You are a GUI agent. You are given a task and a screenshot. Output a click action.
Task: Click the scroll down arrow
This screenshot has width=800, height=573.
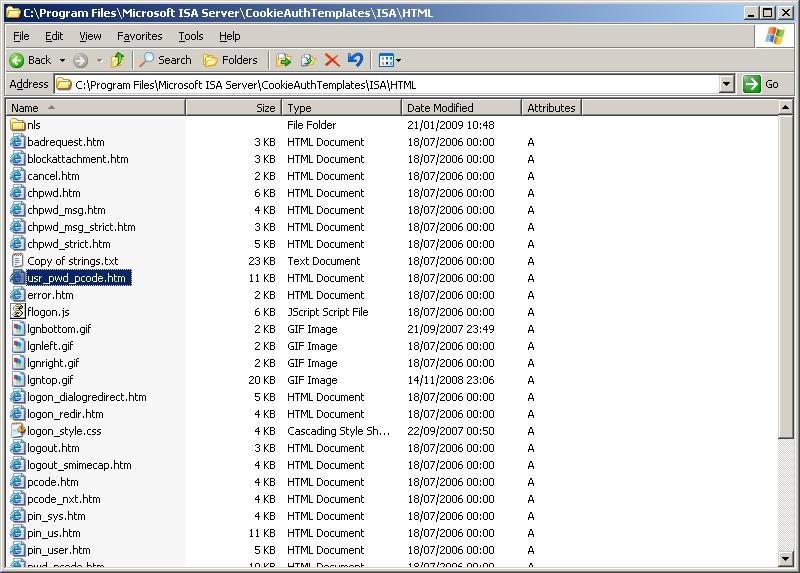(786, 559)
